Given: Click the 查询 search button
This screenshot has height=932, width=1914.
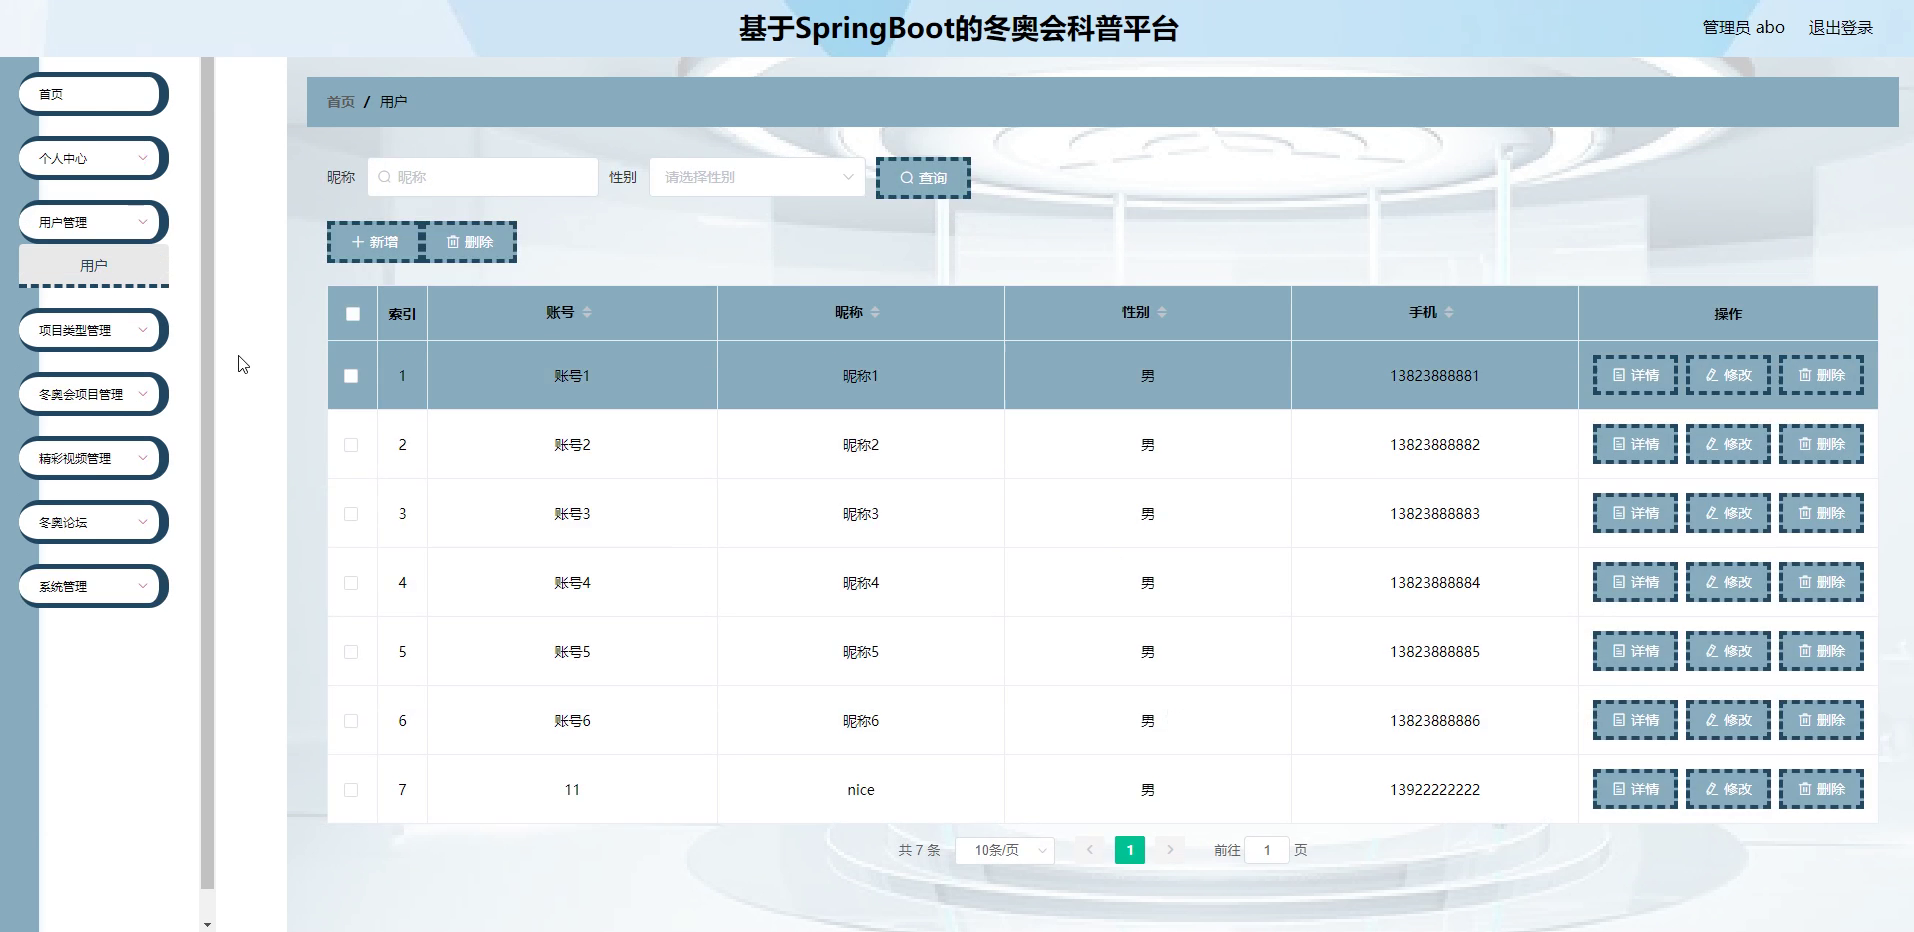Looking at the screenshot, I should pyautogui.click(x=923, y=178).
